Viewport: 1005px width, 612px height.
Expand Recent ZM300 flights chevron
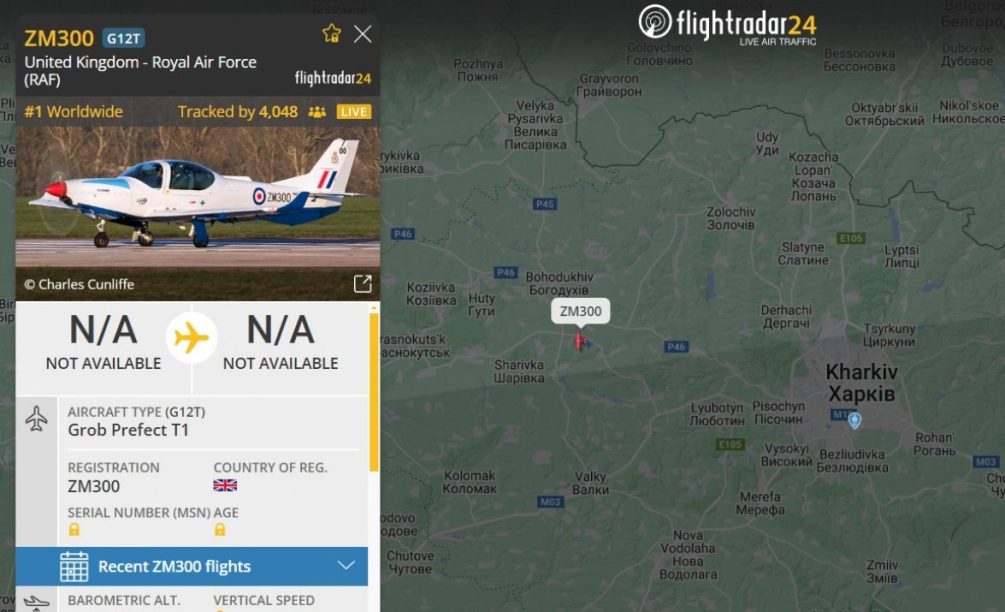point(346,566)
